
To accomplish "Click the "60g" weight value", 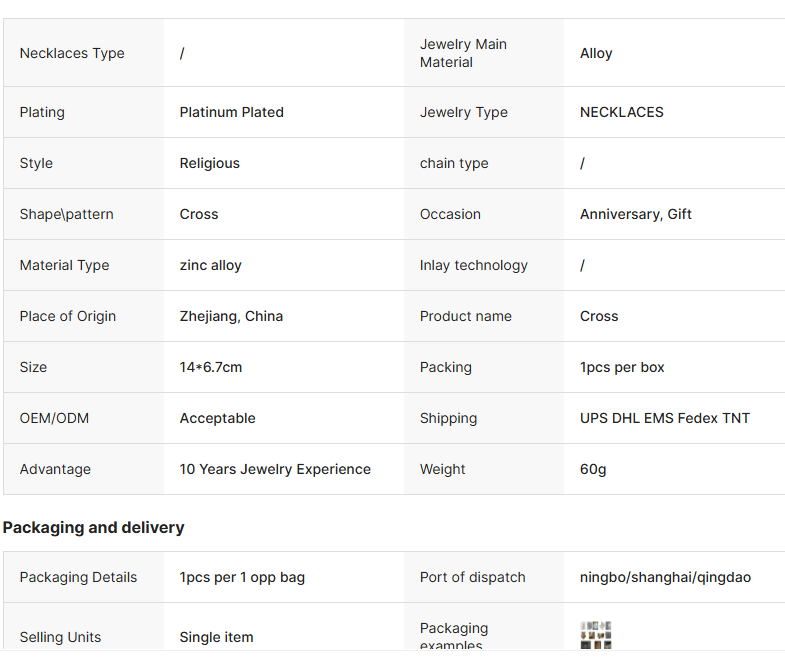I will [593, 469].
